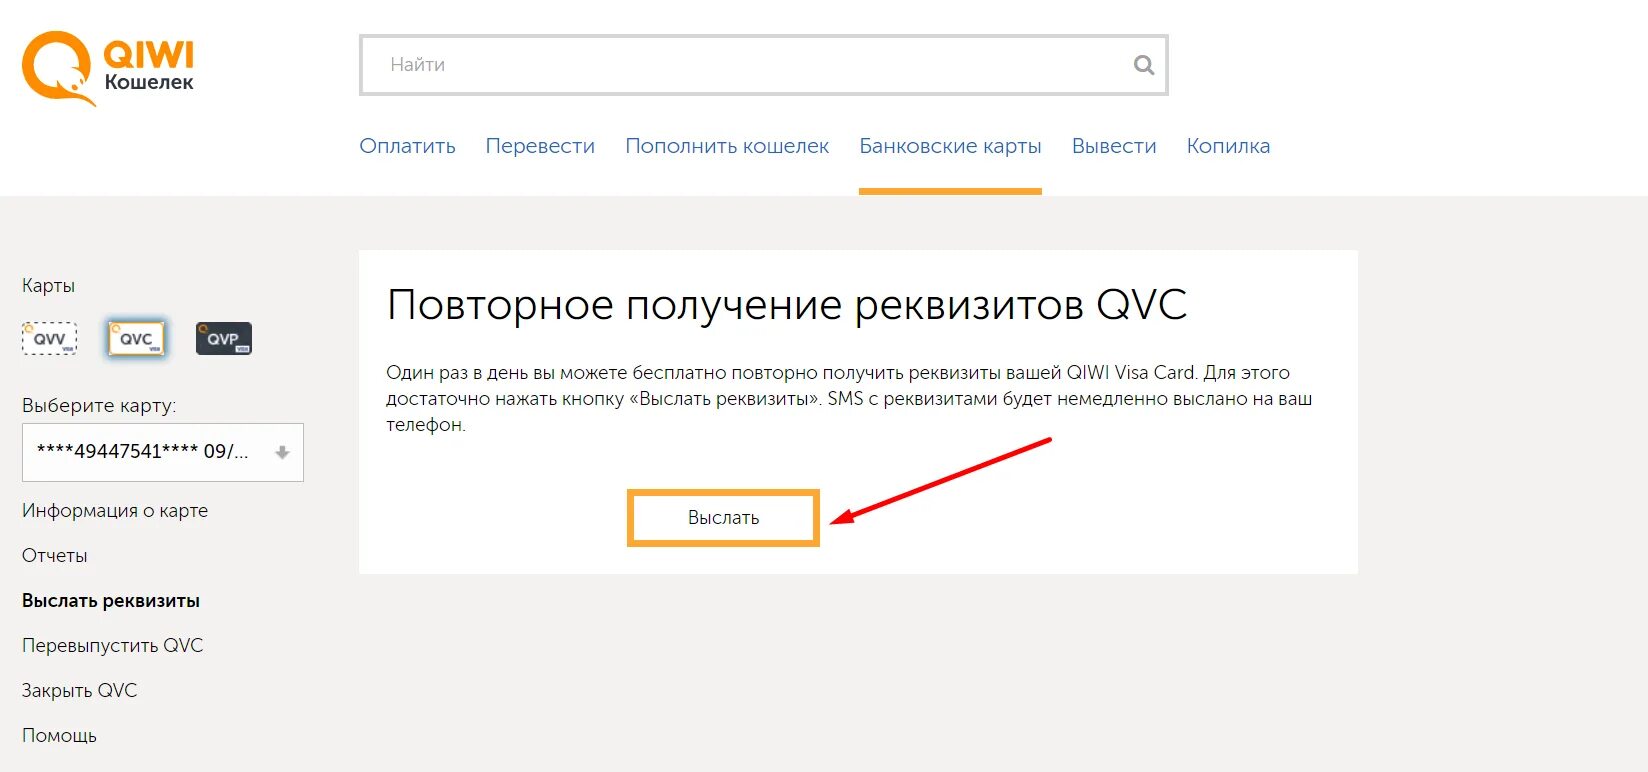The image size is (1648, 772).
Task: Open the Копилка tab
Action: click(1228, 146)
